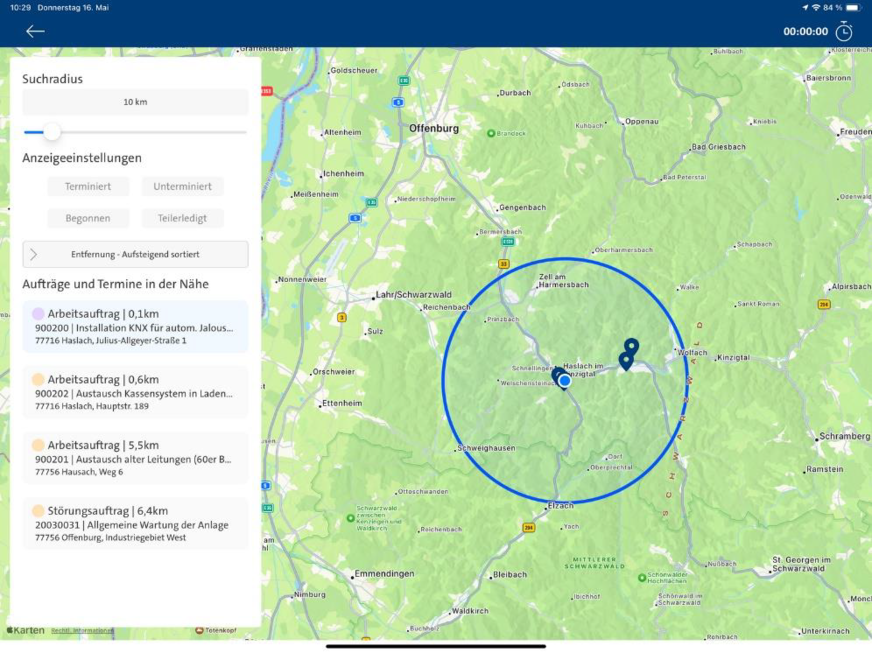Image resolution: width=872 pixels, height=653 pixels.
Task: Tap the blue current location dot on the map
Action: [x=564, y=380]
